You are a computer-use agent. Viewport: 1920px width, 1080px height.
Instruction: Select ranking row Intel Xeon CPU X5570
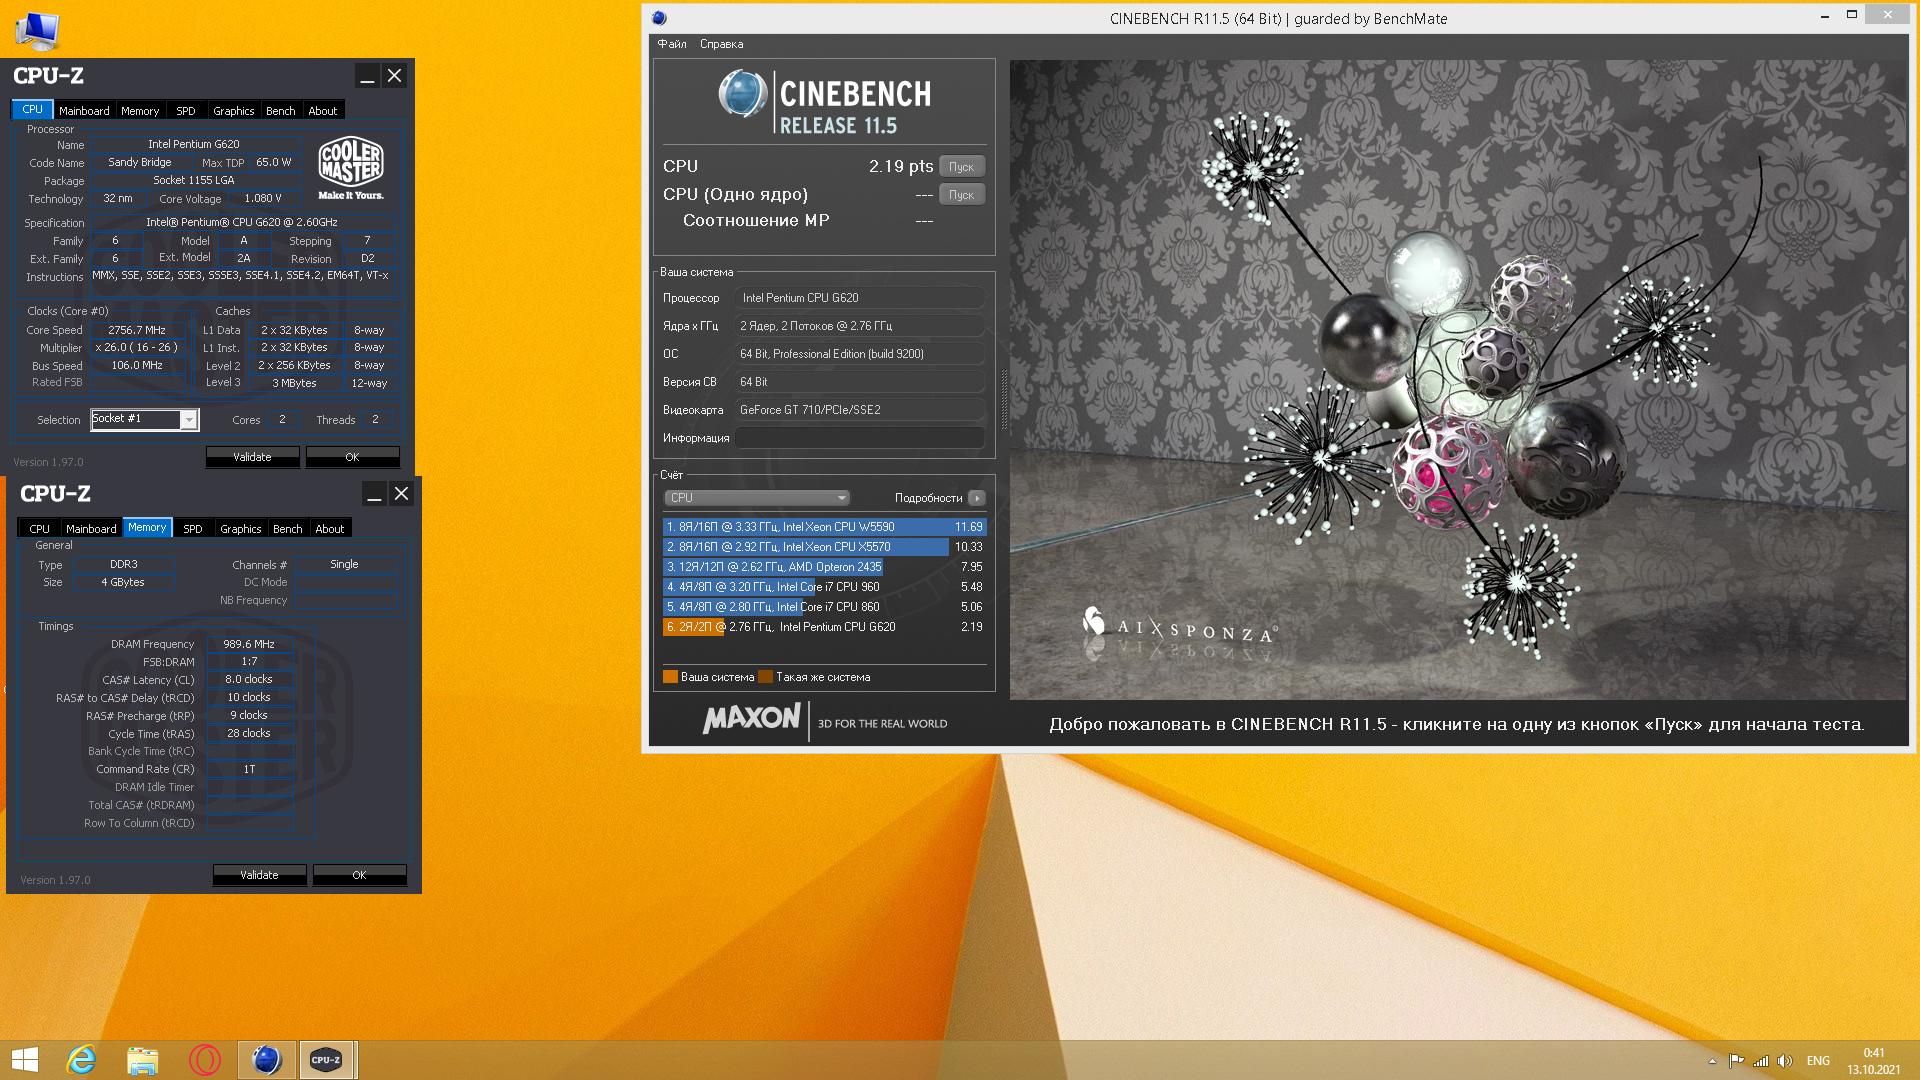(x=825, y=547)
